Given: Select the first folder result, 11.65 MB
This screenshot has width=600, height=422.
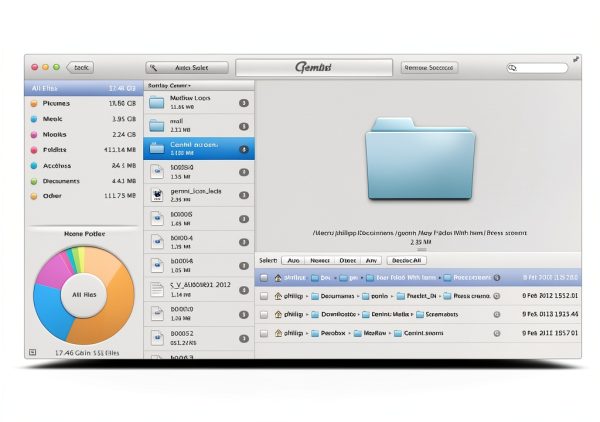Looking at the screenshot, I should pyautogui.click(x=199, y=103).
